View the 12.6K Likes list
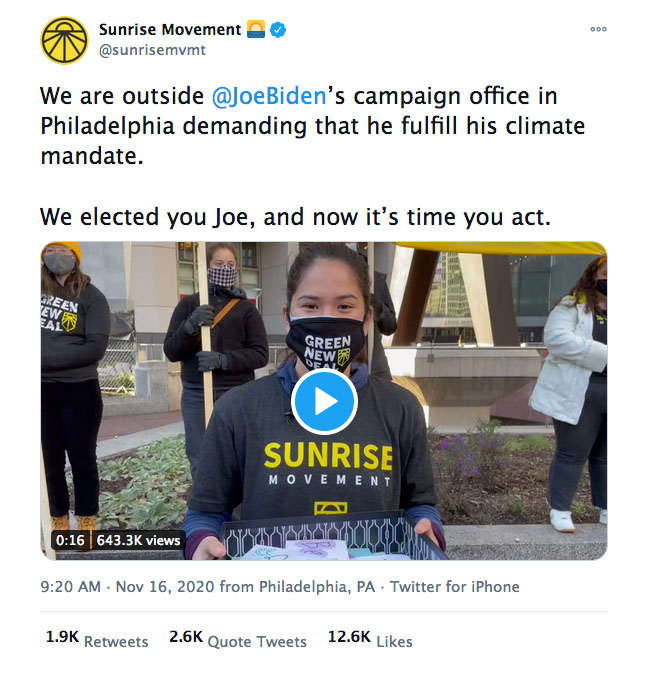Viewport: 650px width, 675px height. (370, 638)
